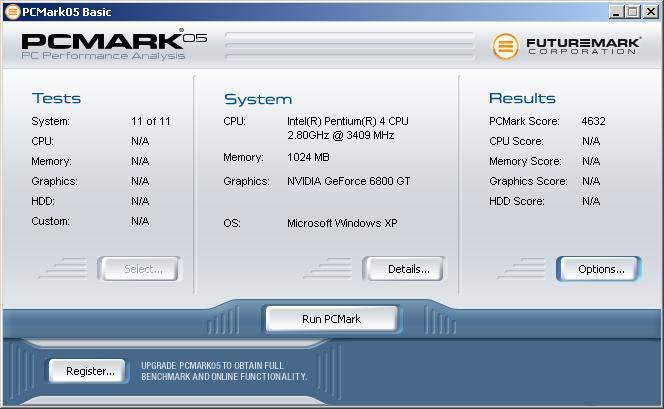664x409 pixels.
Task: Click 'PCMark05 Basic' window title text
Action: click(66, 12)
